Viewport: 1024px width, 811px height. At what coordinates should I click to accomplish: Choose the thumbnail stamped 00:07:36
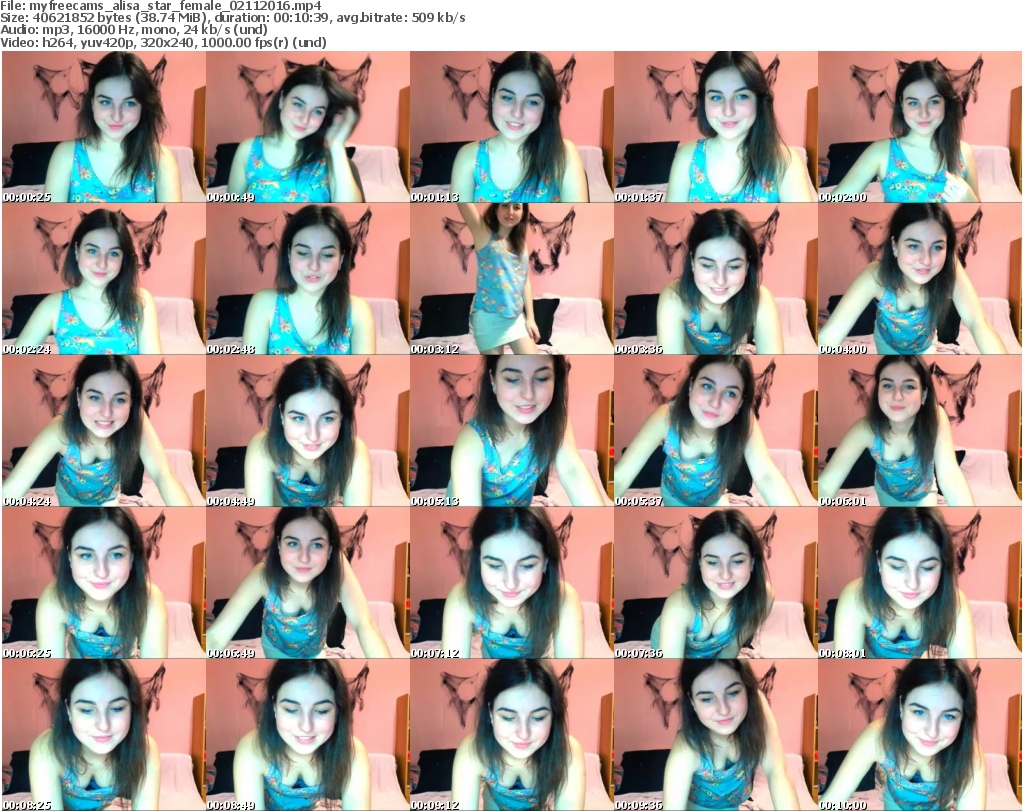coord(715,583)
